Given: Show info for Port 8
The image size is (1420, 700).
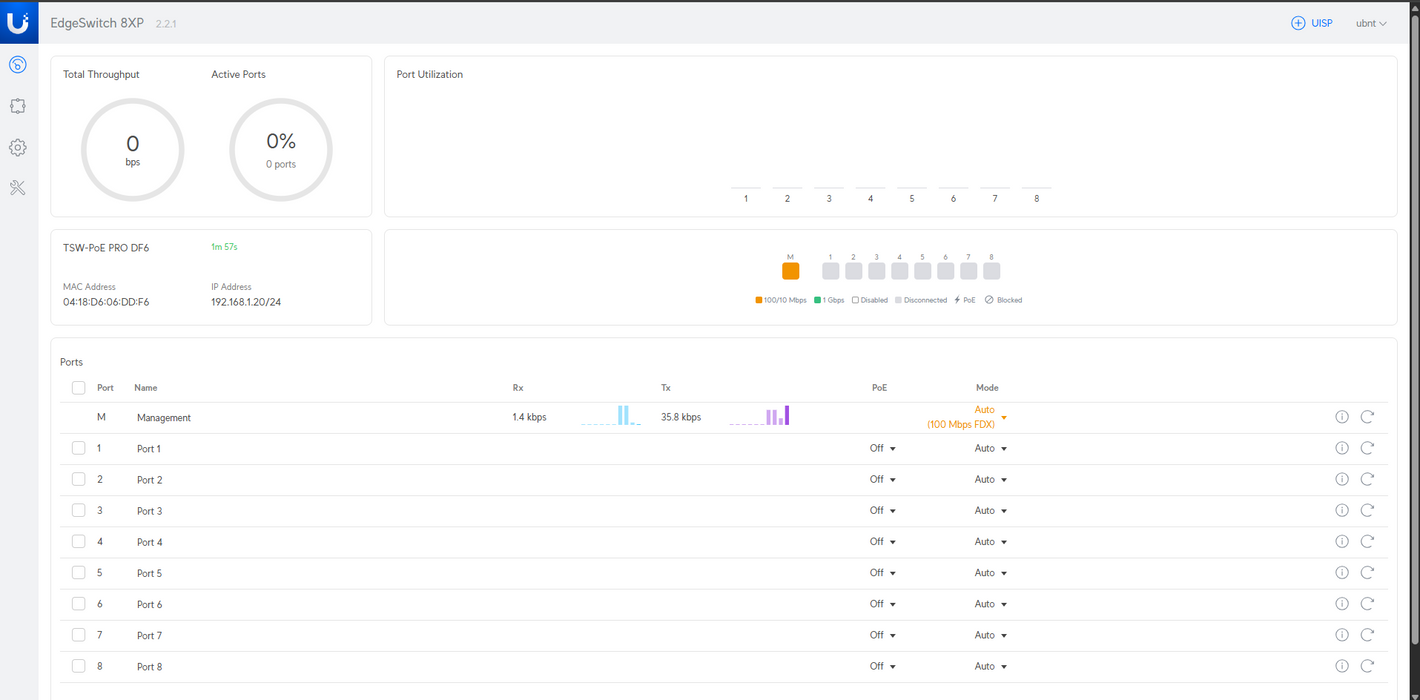Looking at the screenshot, I should click(1342, 666).
